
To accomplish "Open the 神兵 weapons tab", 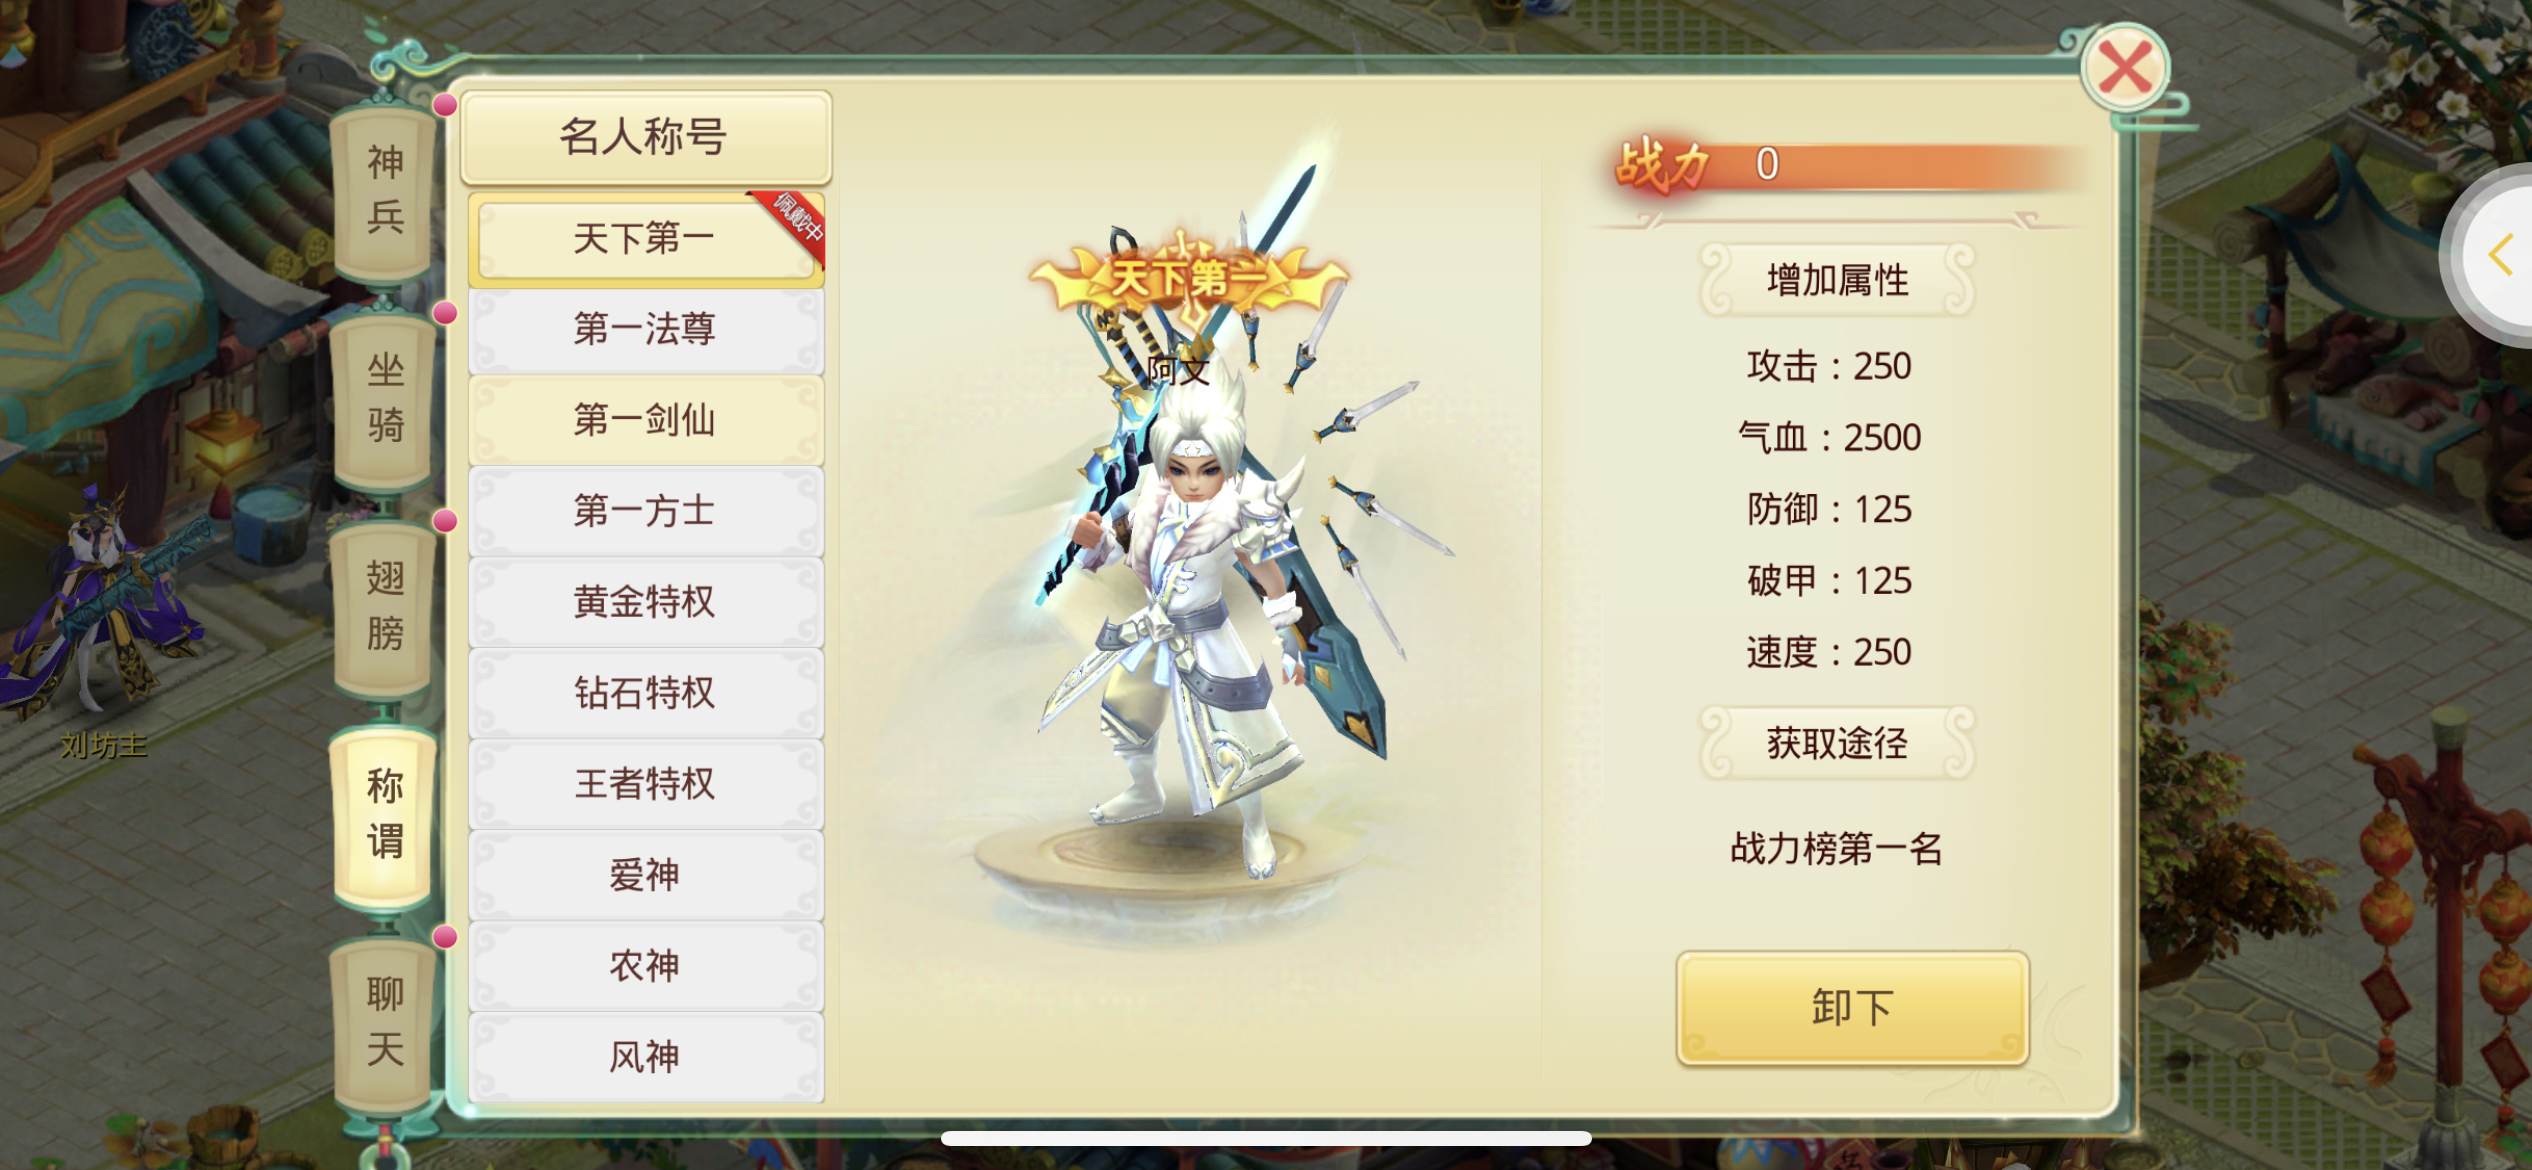I will (385, 190).
